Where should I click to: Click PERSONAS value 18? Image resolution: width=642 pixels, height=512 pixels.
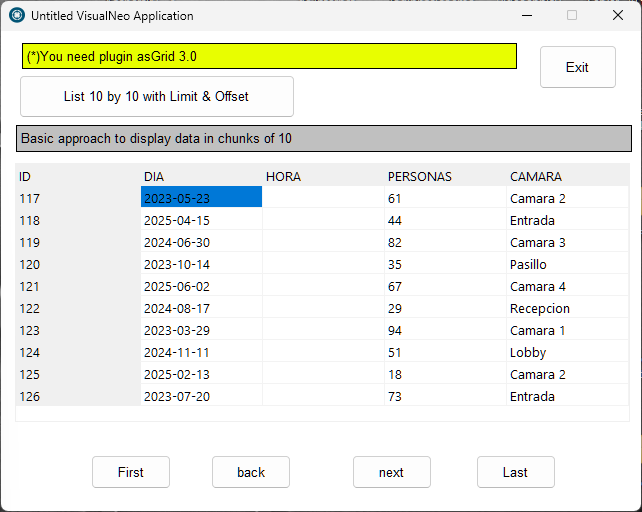click(445, 374)
